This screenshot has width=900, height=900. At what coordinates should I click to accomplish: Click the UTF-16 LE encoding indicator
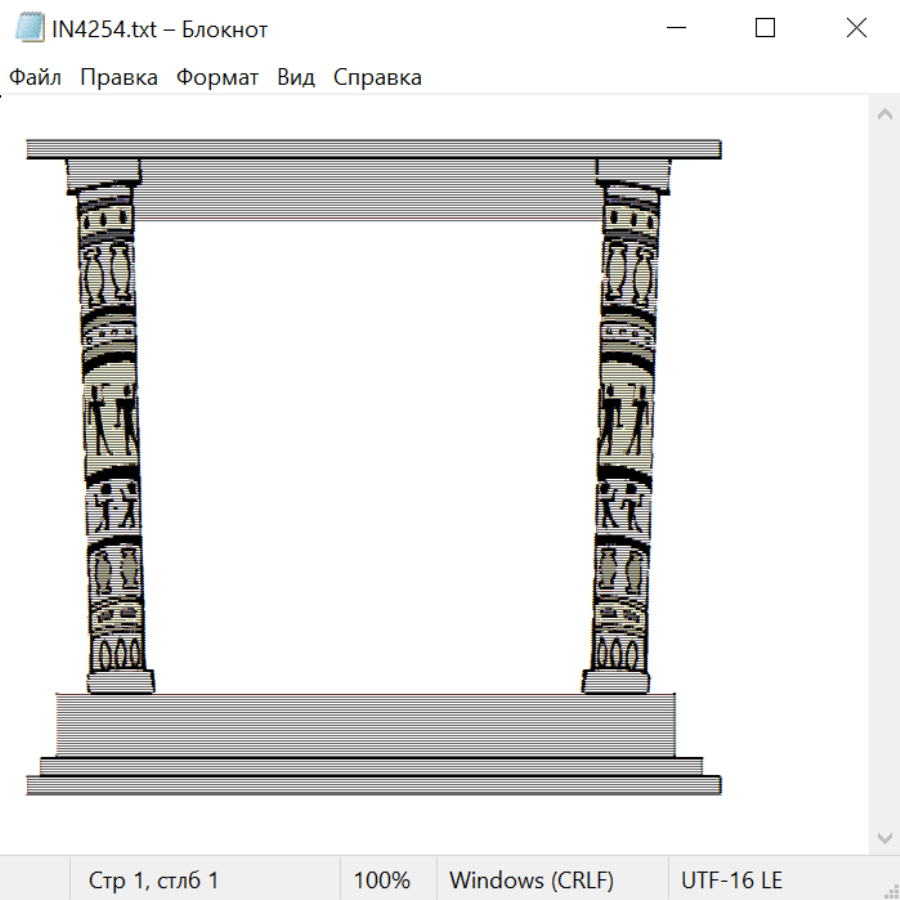point(731,880)
